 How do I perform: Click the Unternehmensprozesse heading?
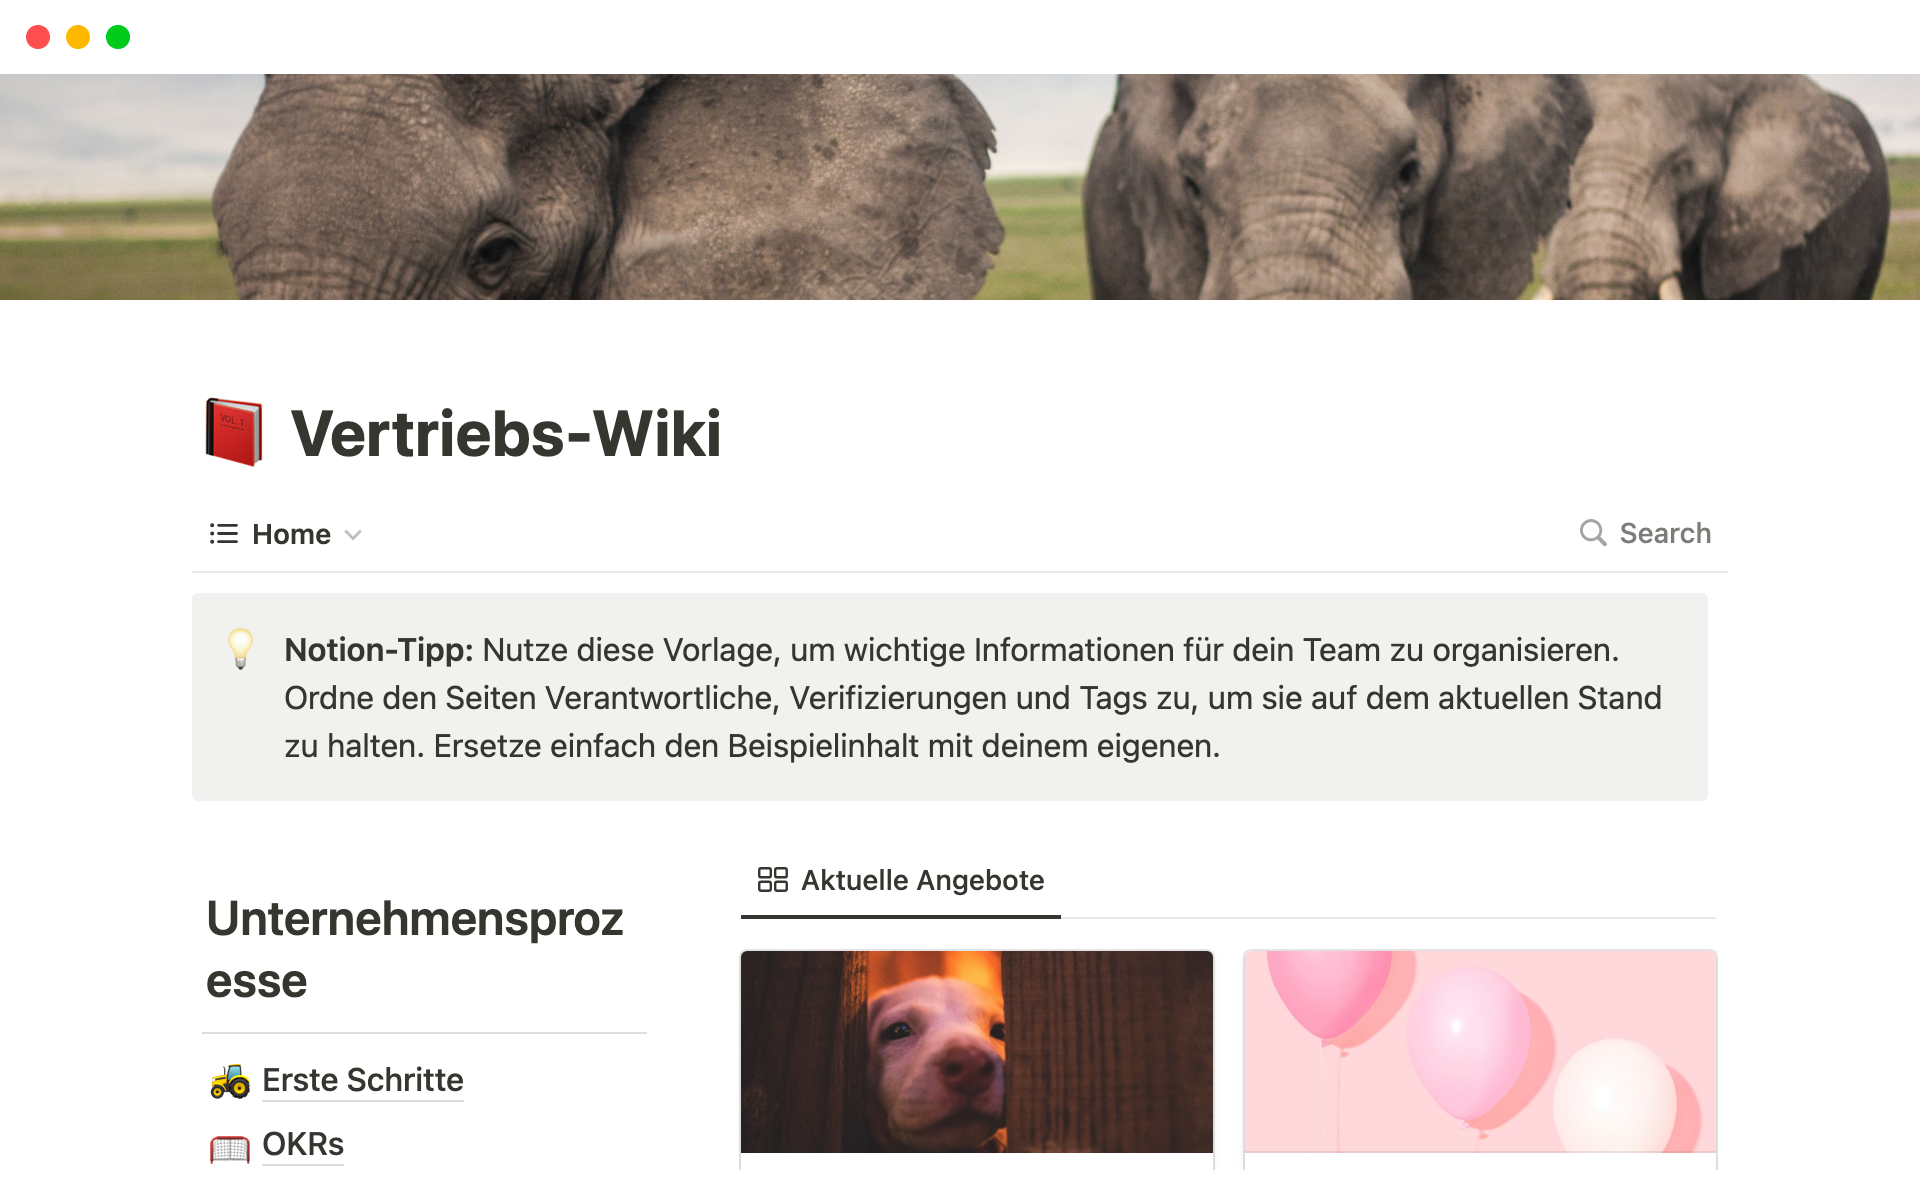point(415,950)
